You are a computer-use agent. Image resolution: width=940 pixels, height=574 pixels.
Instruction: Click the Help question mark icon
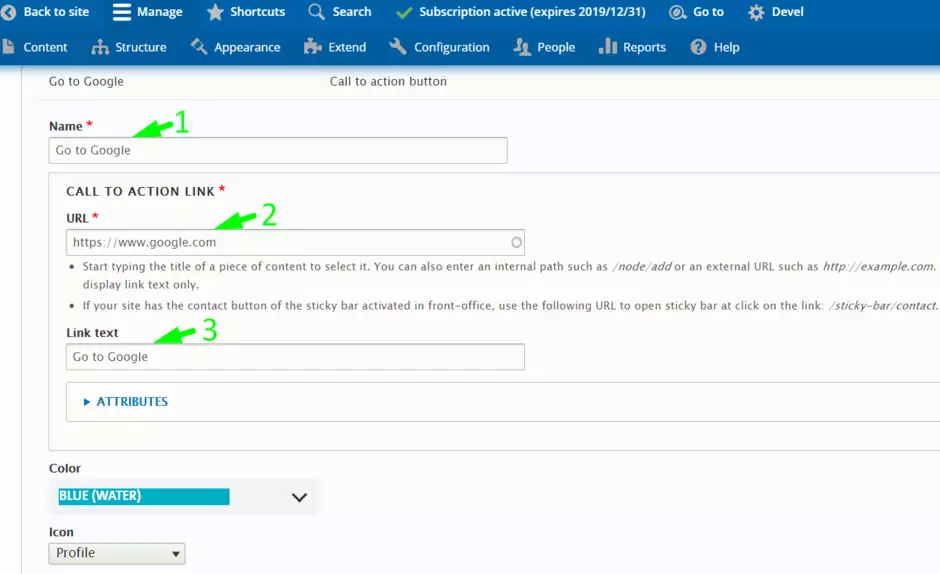point(698,47)
